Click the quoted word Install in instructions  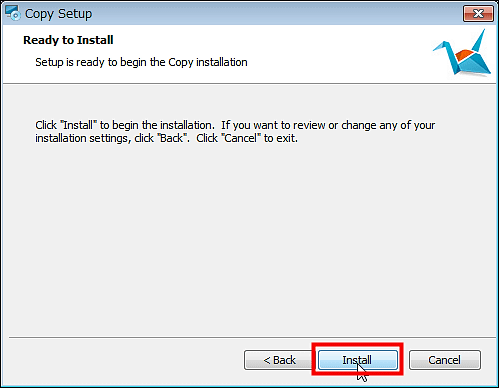coord(78,125)
